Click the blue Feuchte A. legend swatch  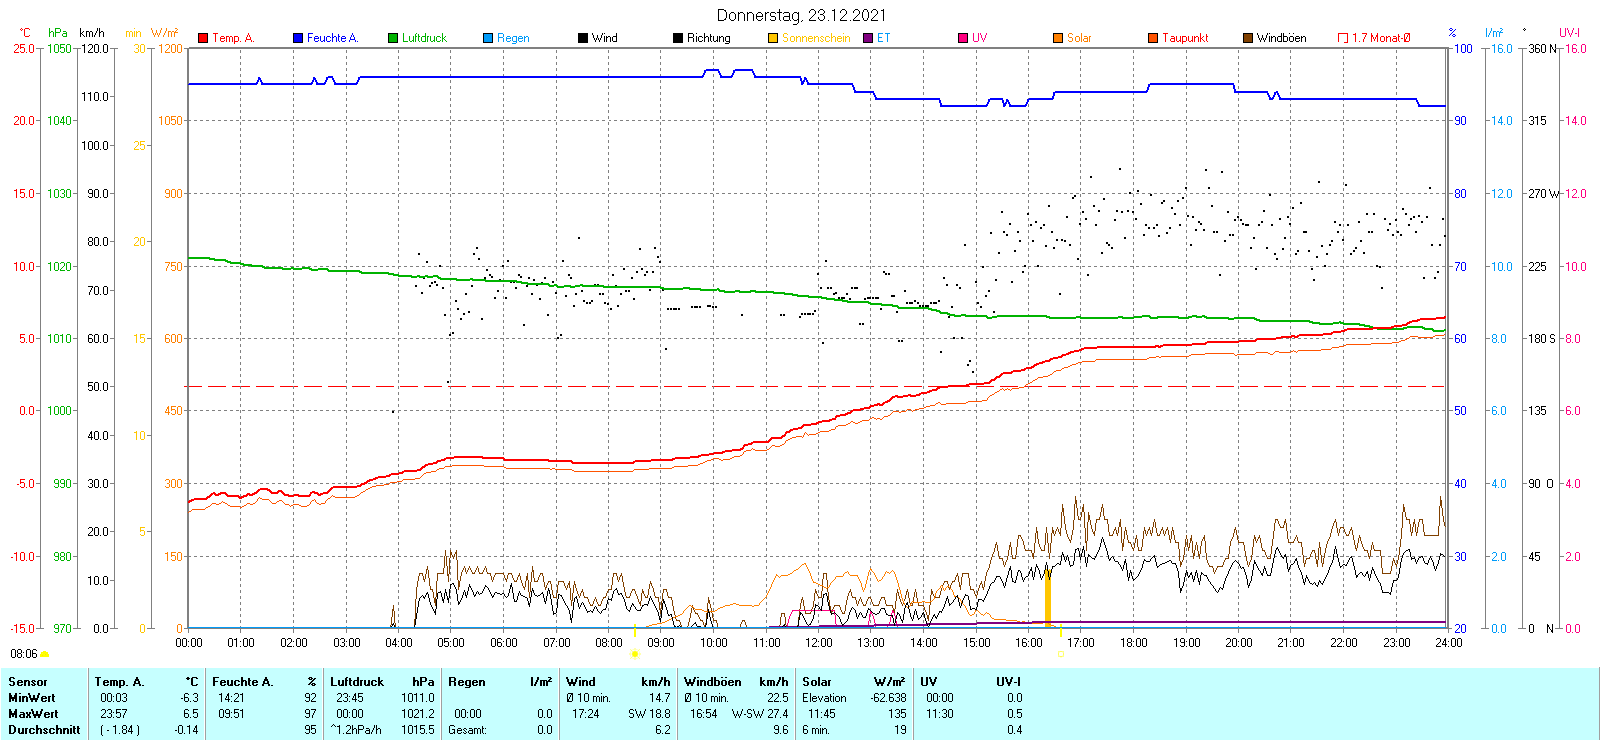(x=298, y=38)
